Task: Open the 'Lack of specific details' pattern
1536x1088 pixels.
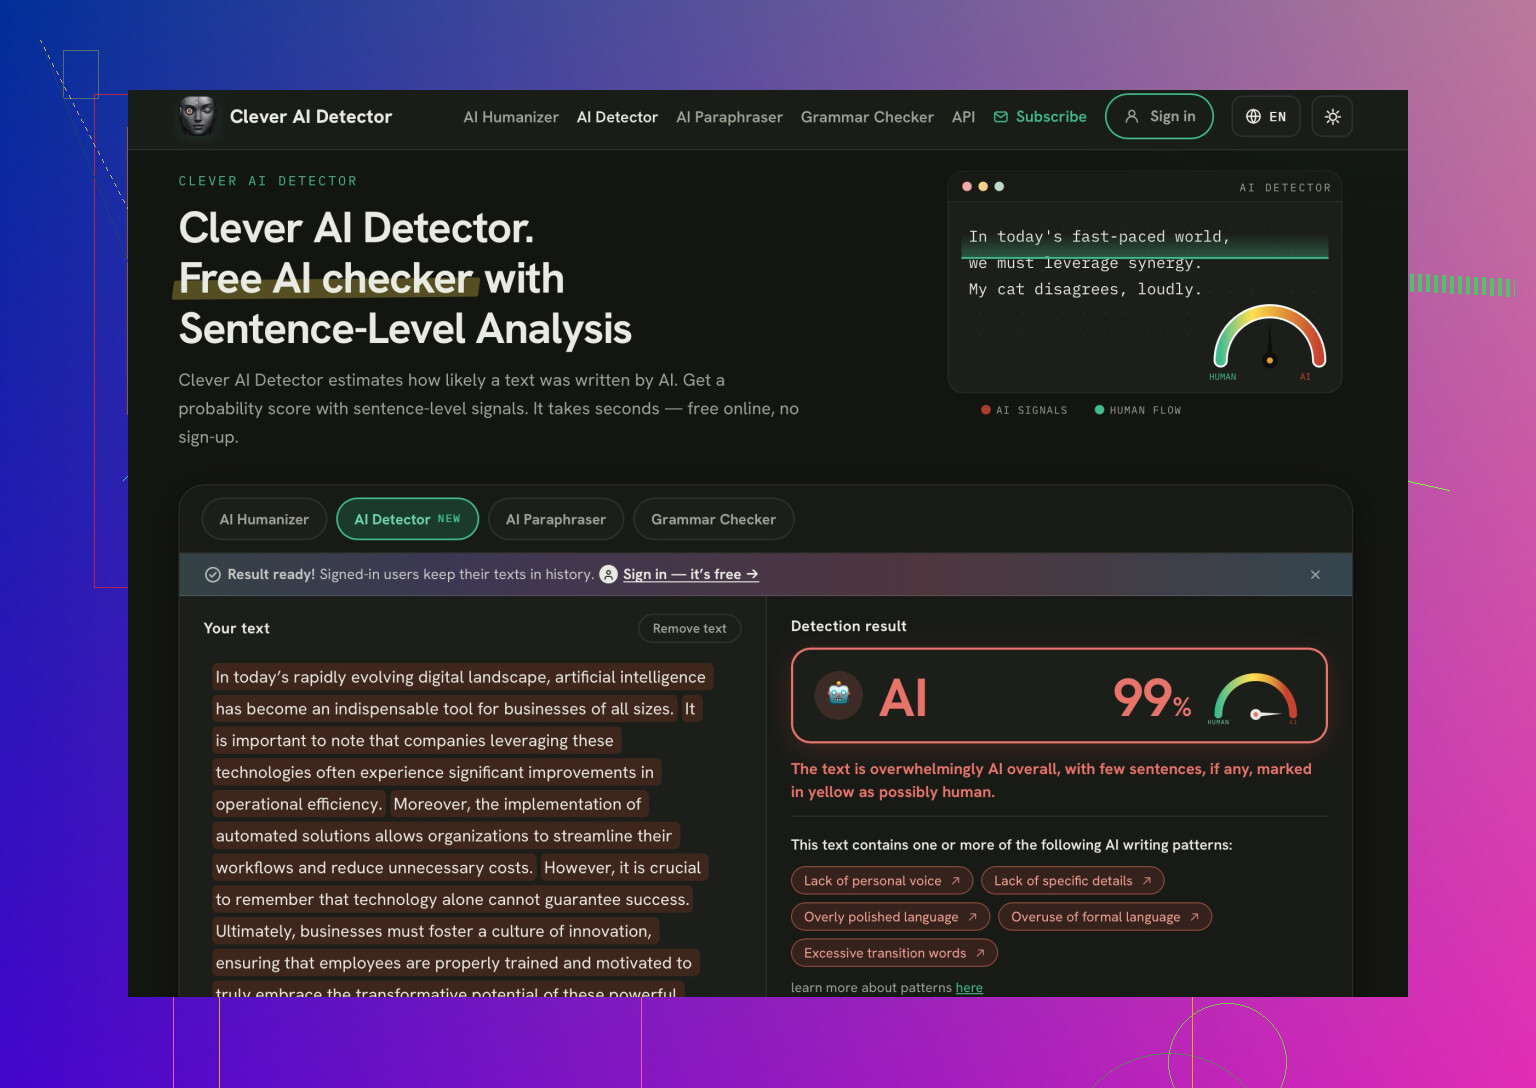Action: coord(1072,880)
